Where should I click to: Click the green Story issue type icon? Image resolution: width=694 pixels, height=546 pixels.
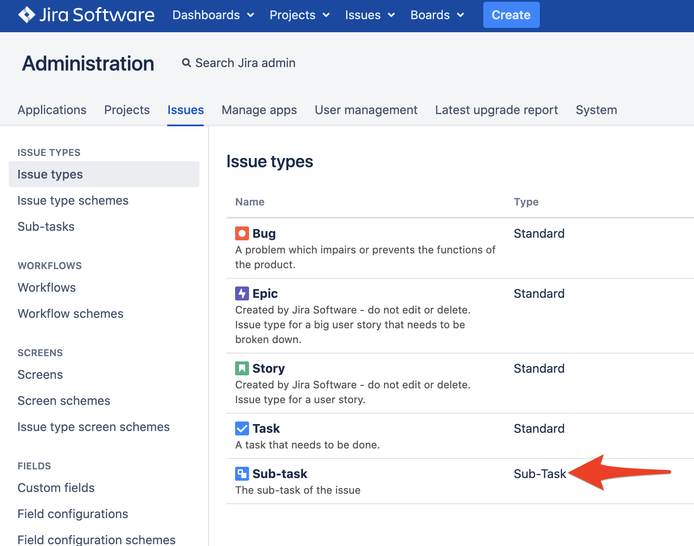[242, 368]
